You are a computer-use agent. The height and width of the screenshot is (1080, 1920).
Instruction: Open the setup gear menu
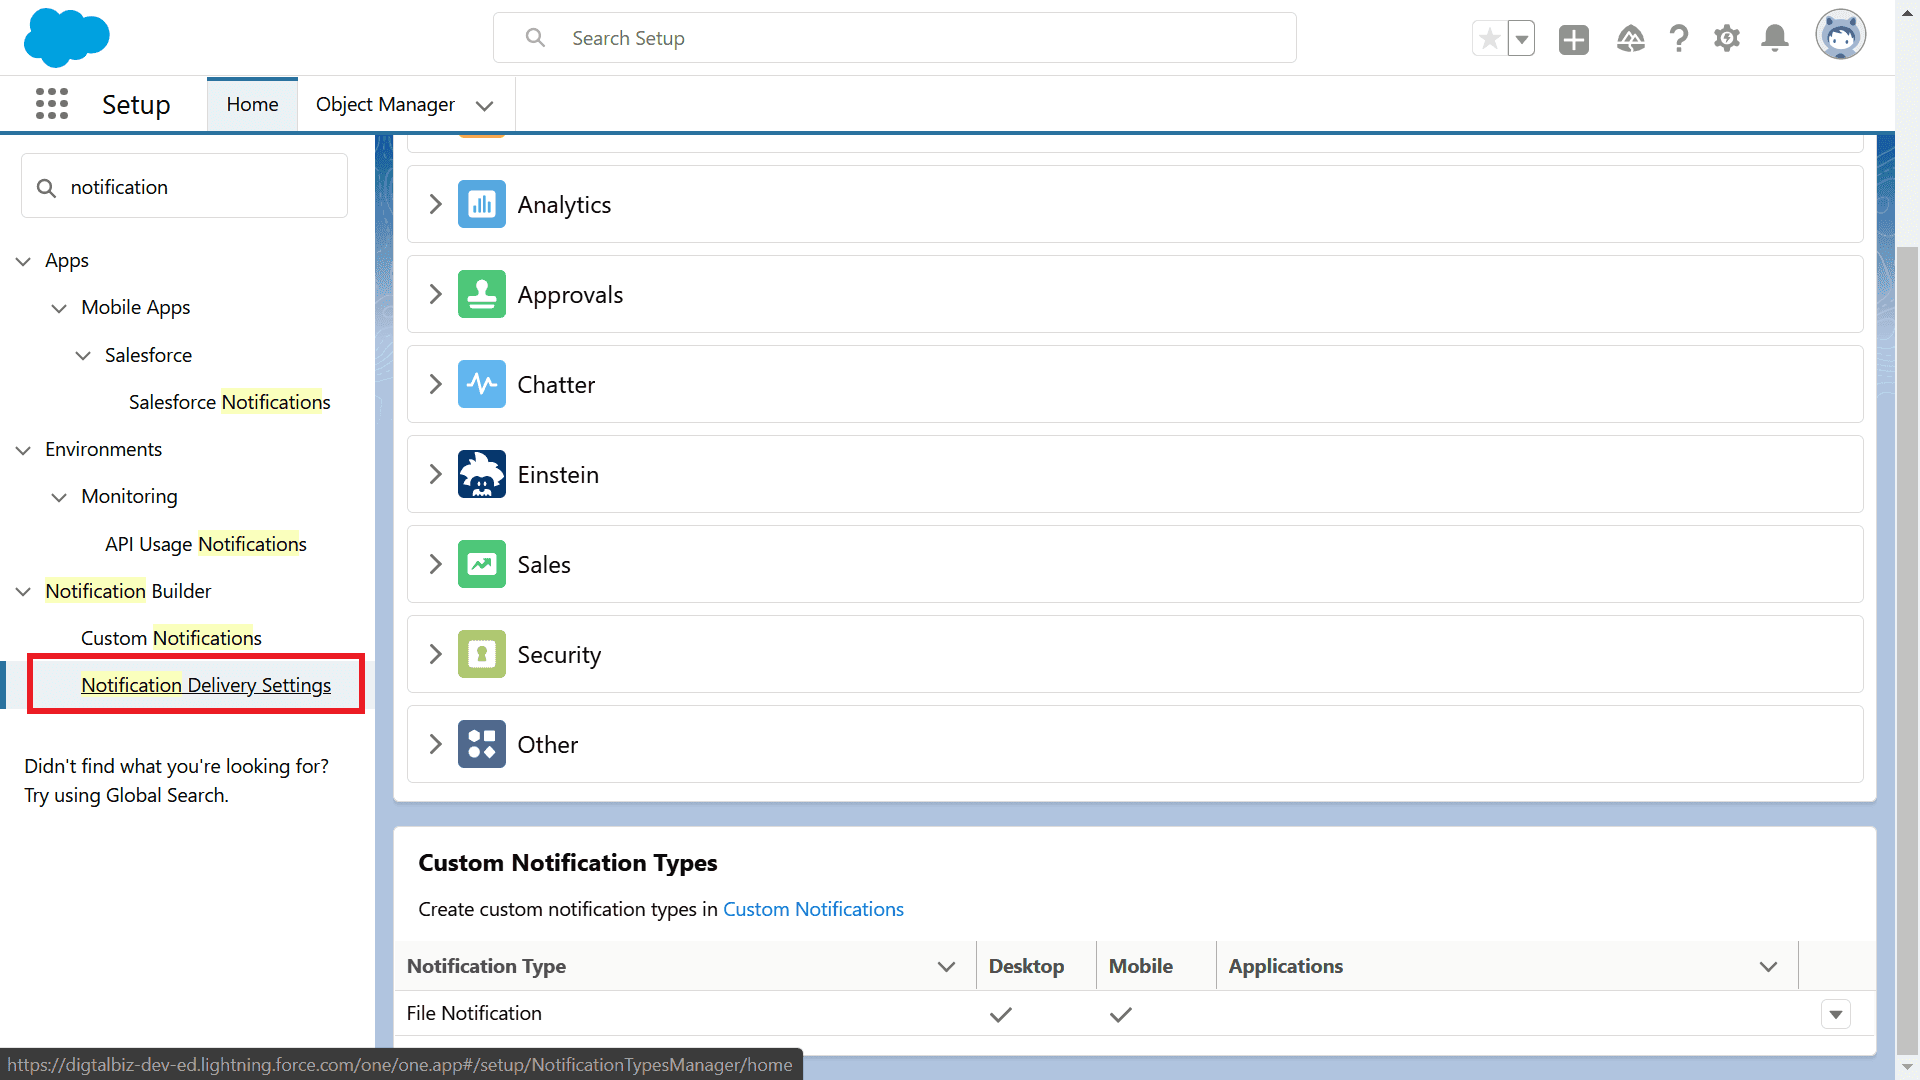(x=1727, y=39)
